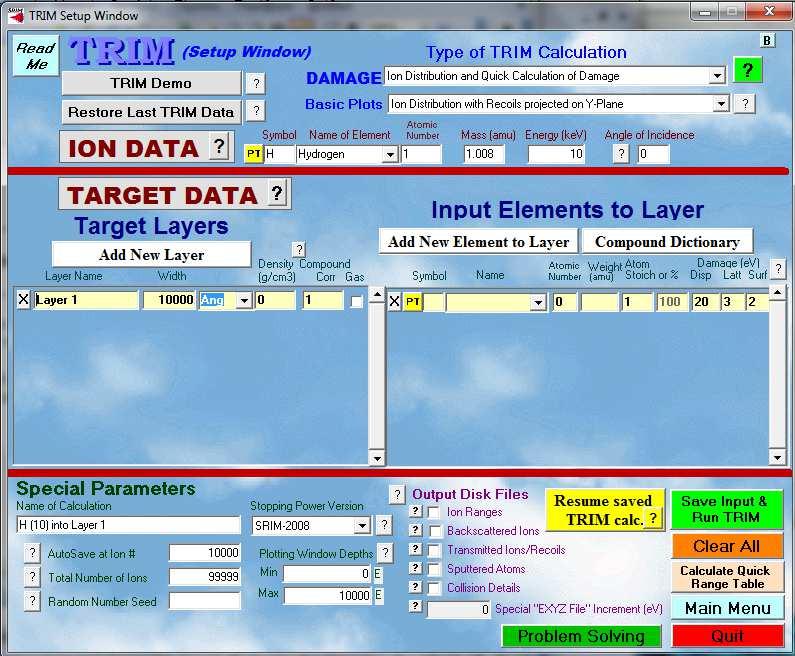Open Angle of Incidence help
Image resolution: width=795 pixels, height=656 pixels.
pyautogui.click(x=621, y=154)
